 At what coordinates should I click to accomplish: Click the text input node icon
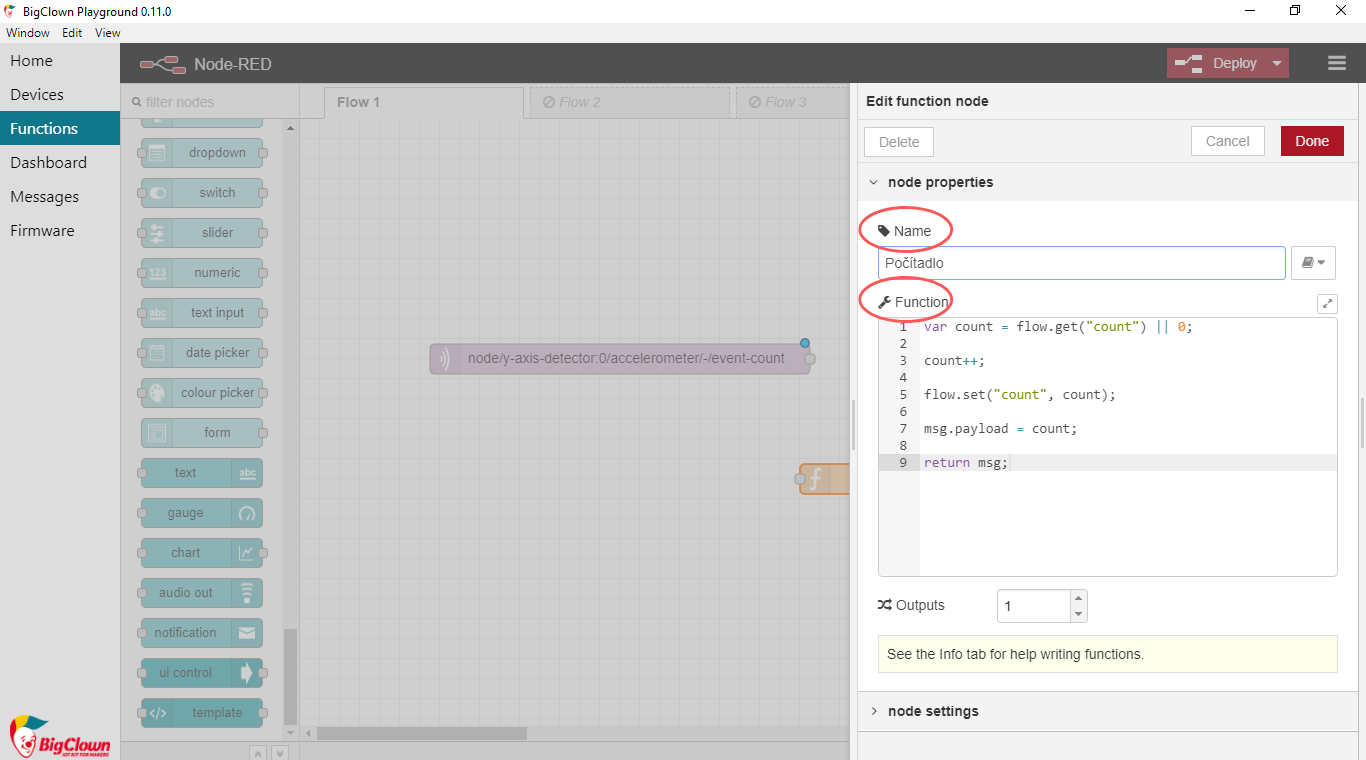click(157, 313)
